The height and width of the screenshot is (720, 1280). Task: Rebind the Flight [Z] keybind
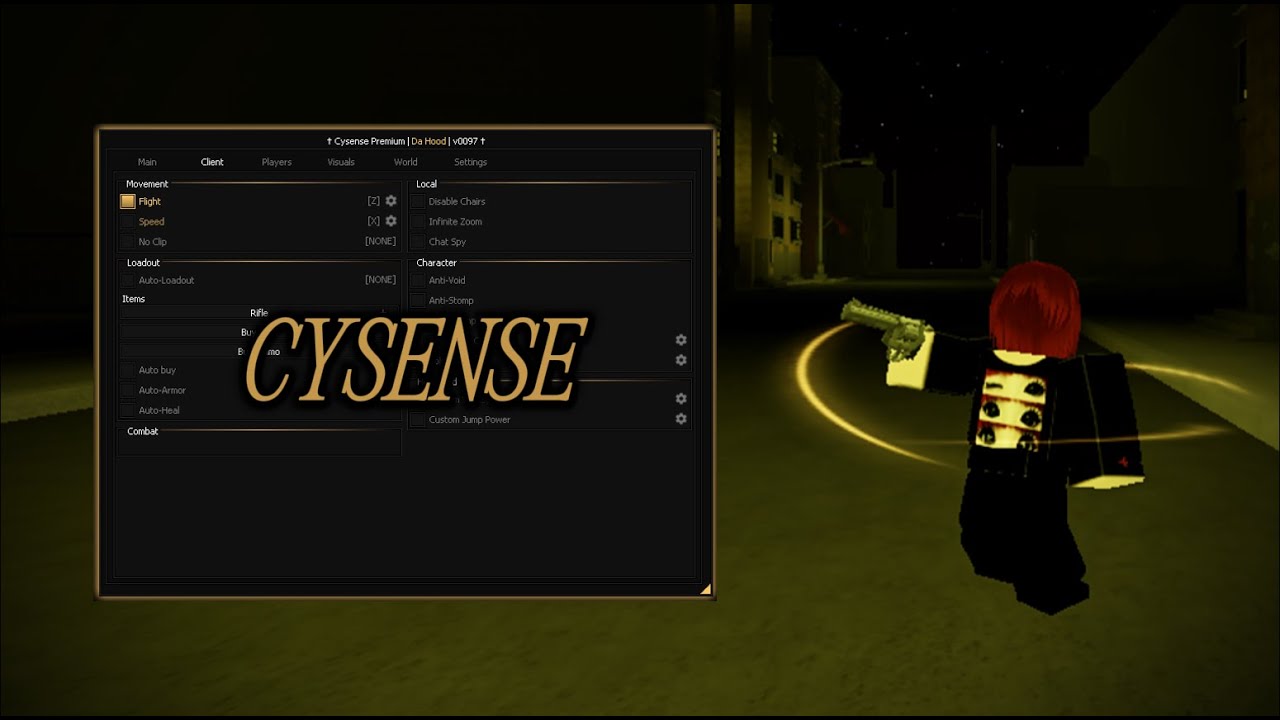(374, 201)
